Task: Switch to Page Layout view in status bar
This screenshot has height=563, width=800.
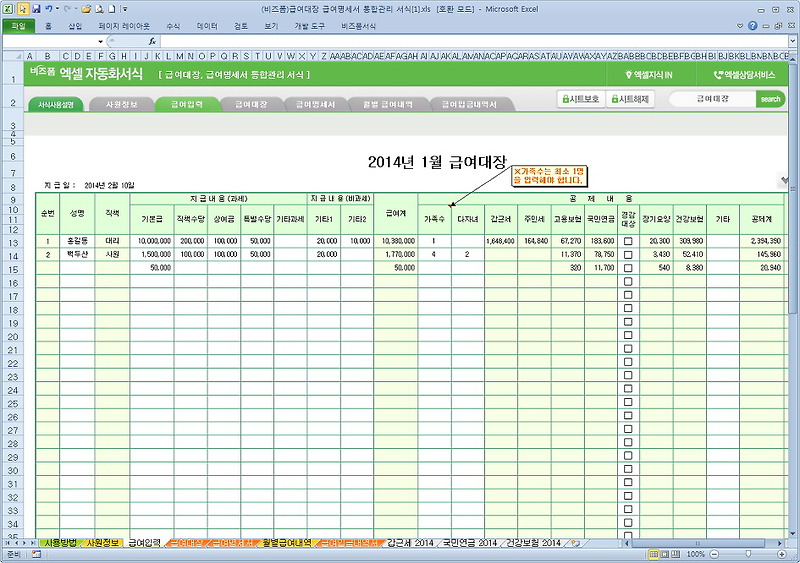Action: (x=665, y=554)
